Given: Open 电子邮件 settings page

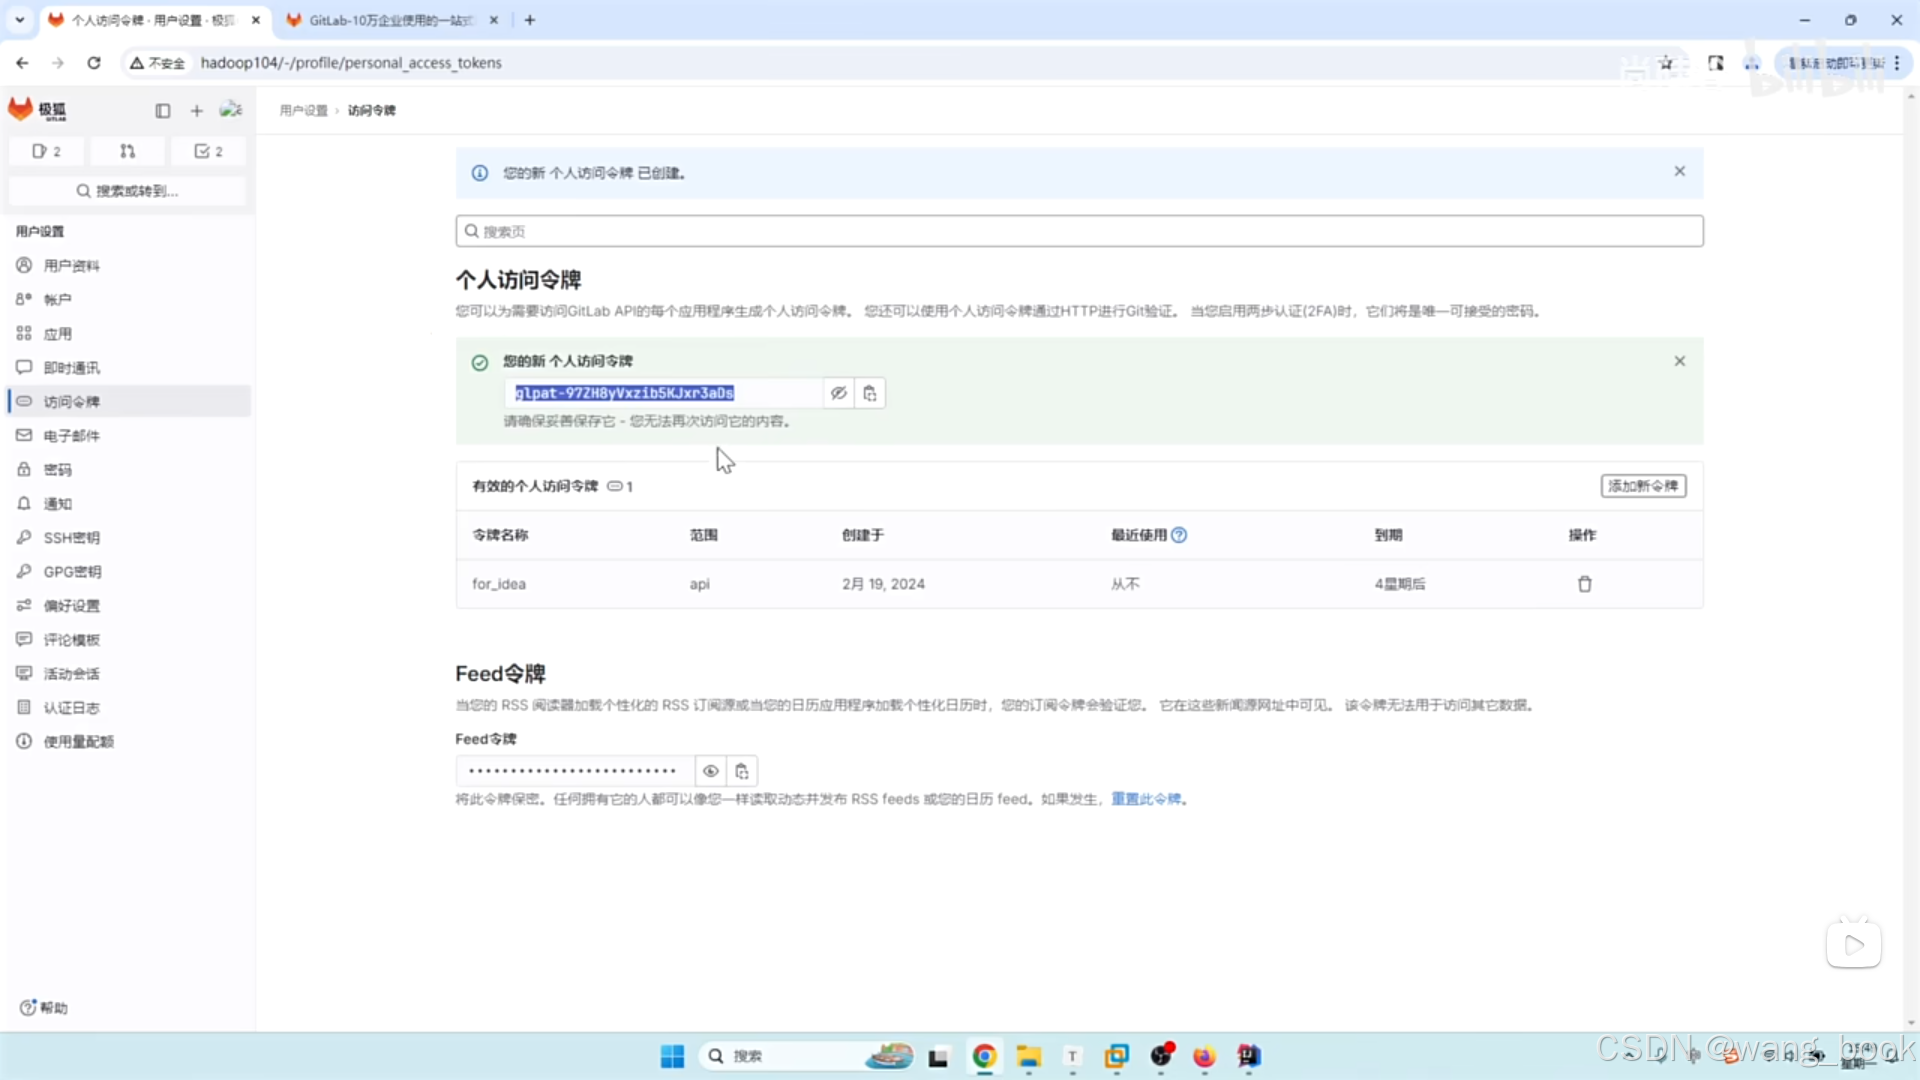Looking at the screenshot, I should pos(128,435).
